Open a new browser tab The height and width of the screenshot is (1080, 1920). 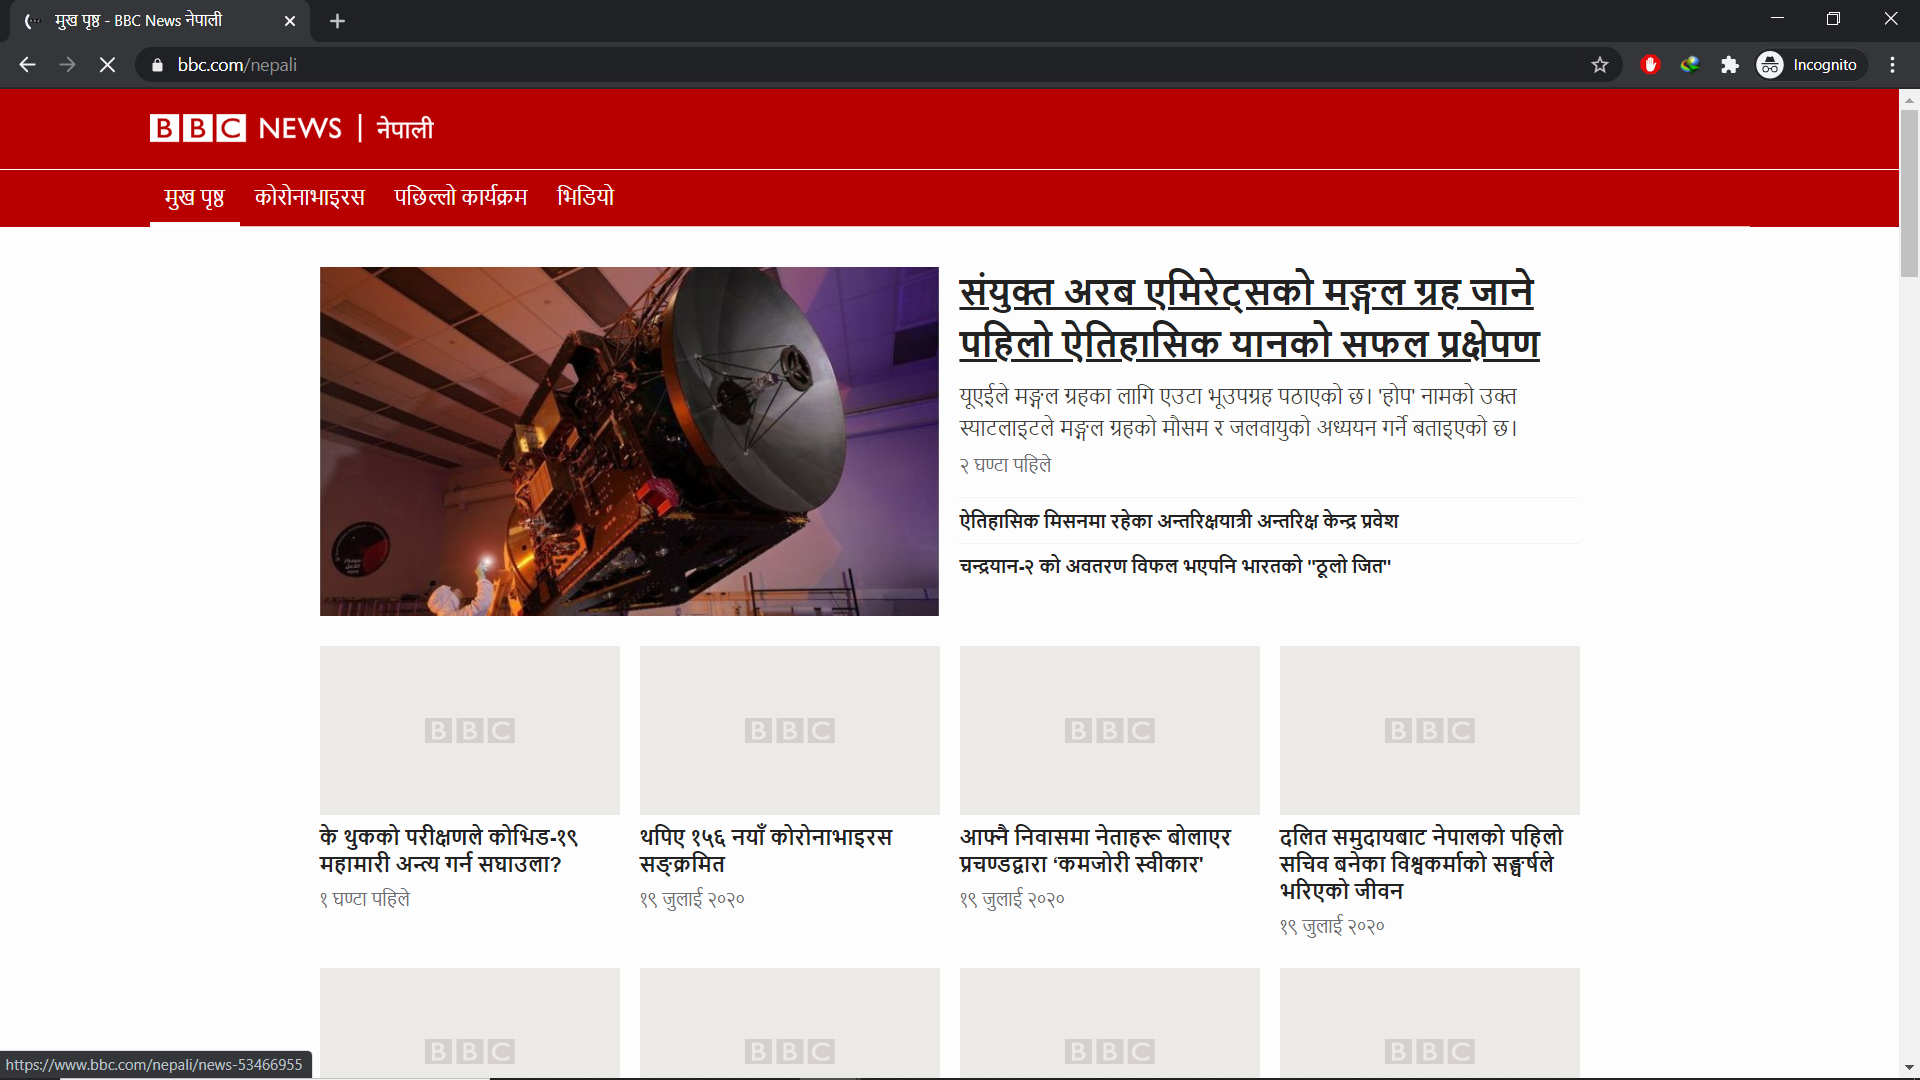[337, 21]
